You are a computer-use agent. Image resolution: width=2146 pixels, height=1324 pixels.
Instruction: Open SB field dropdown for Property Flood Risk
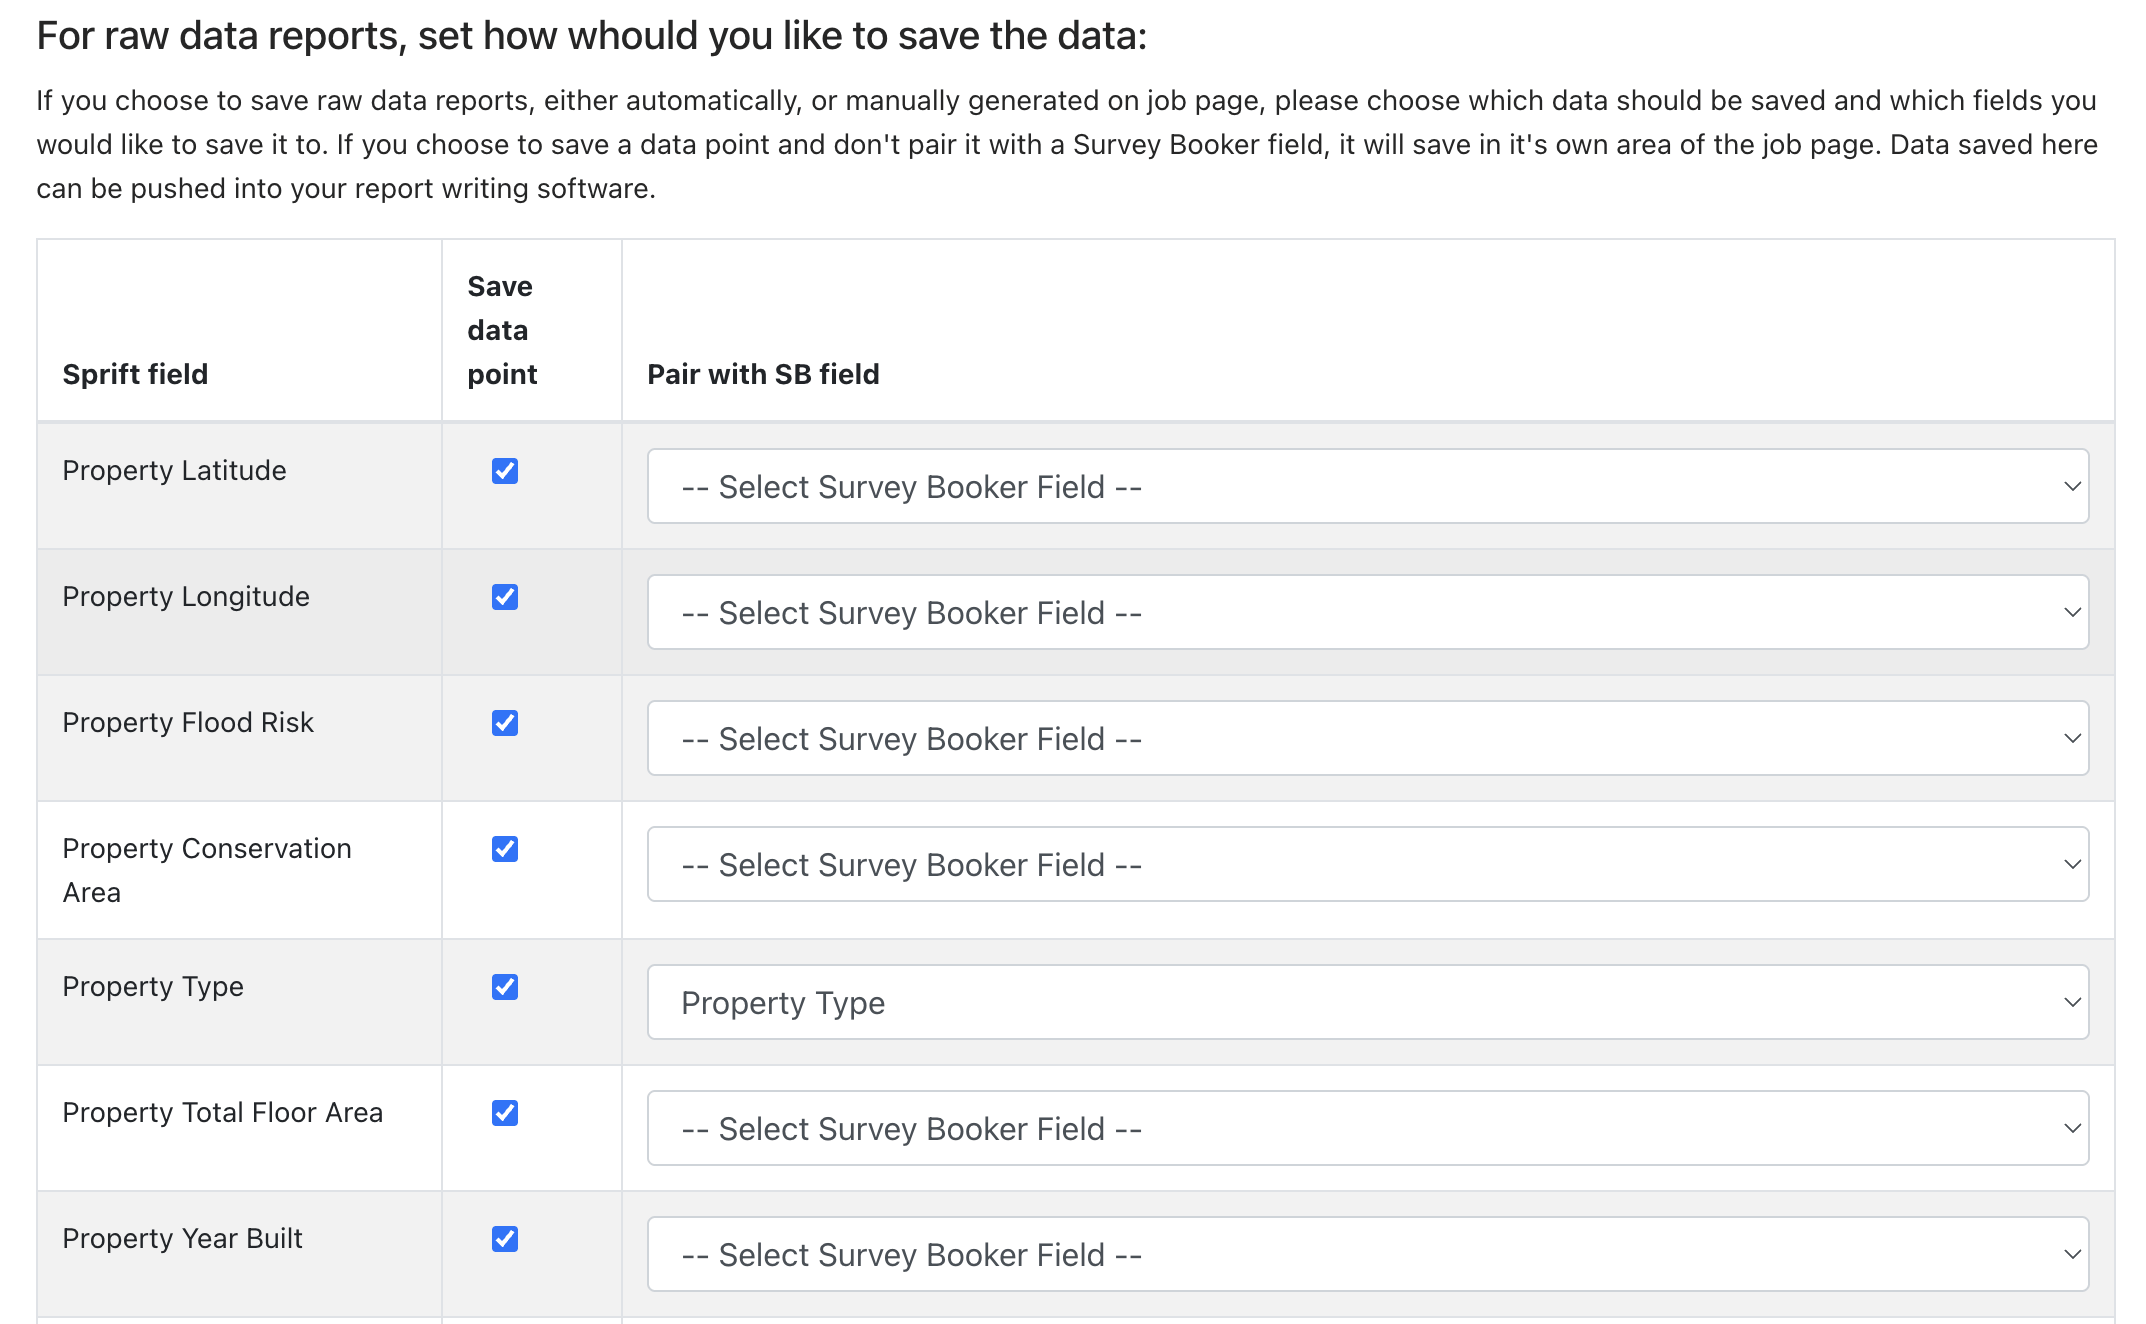[1368, 738]
